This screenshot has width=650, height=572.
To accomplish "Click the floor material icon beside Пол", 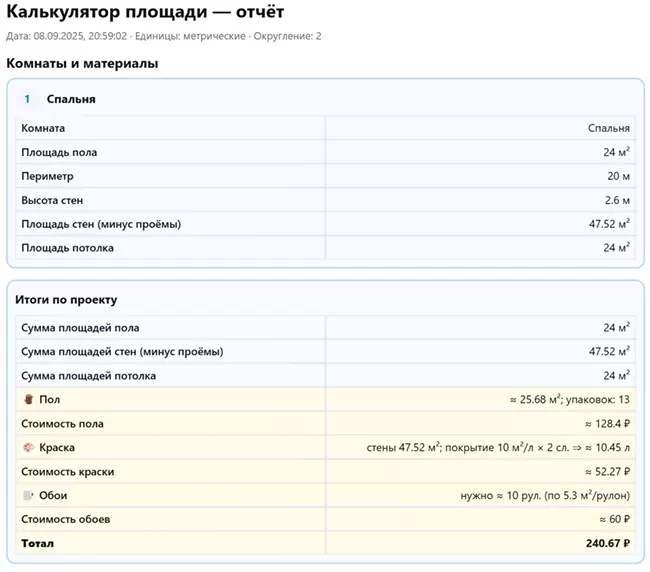I will pos(28,399).
